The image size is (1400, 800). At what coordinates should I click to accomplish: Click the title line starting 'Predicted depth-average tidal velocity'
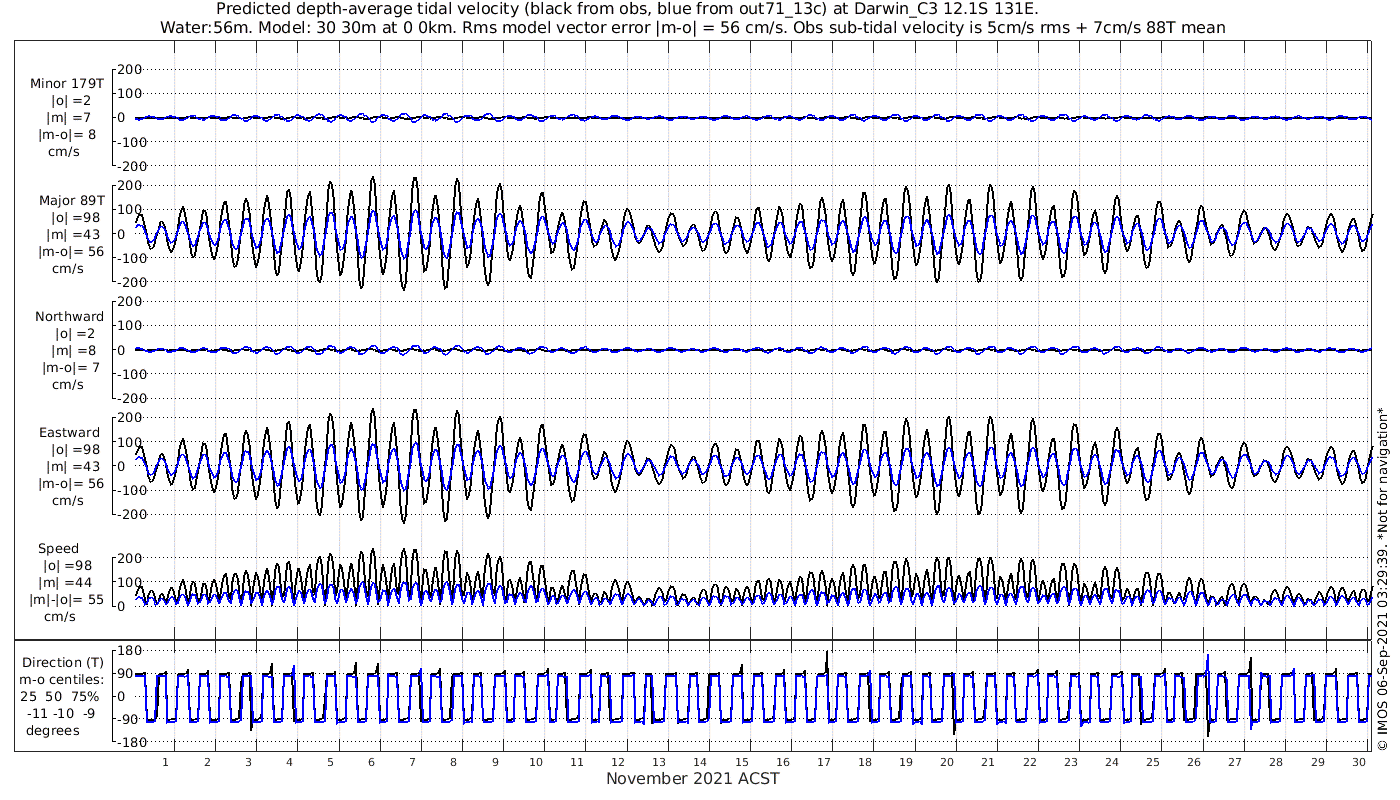tap(627, 9)
